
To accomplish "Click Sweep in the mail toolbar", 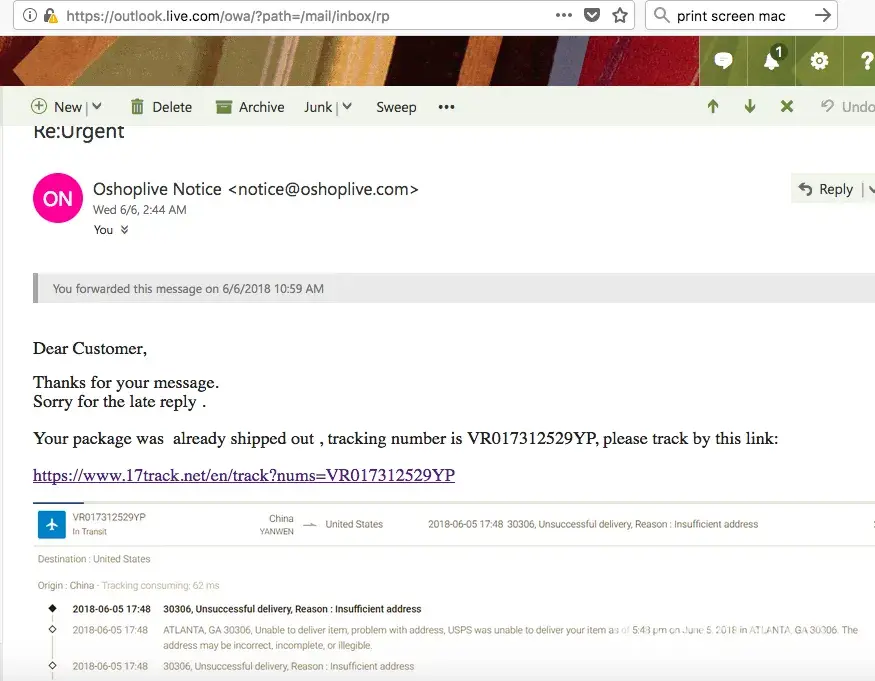I will coord(396,107).
